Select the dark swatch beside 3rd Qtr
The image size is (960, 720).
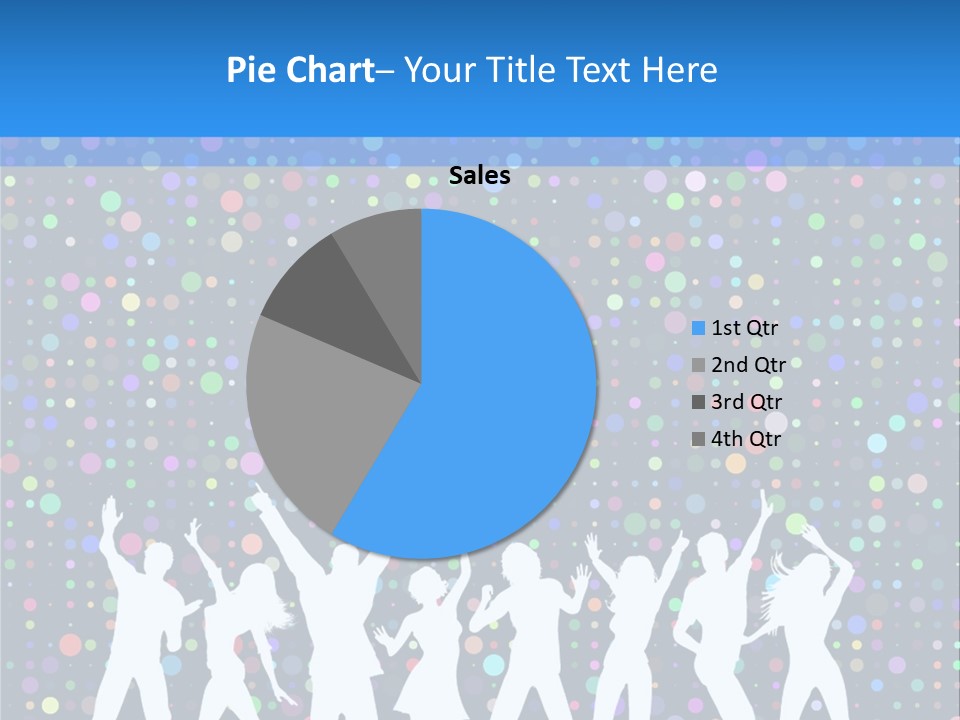pyautogui.click(x=698, y=402)
